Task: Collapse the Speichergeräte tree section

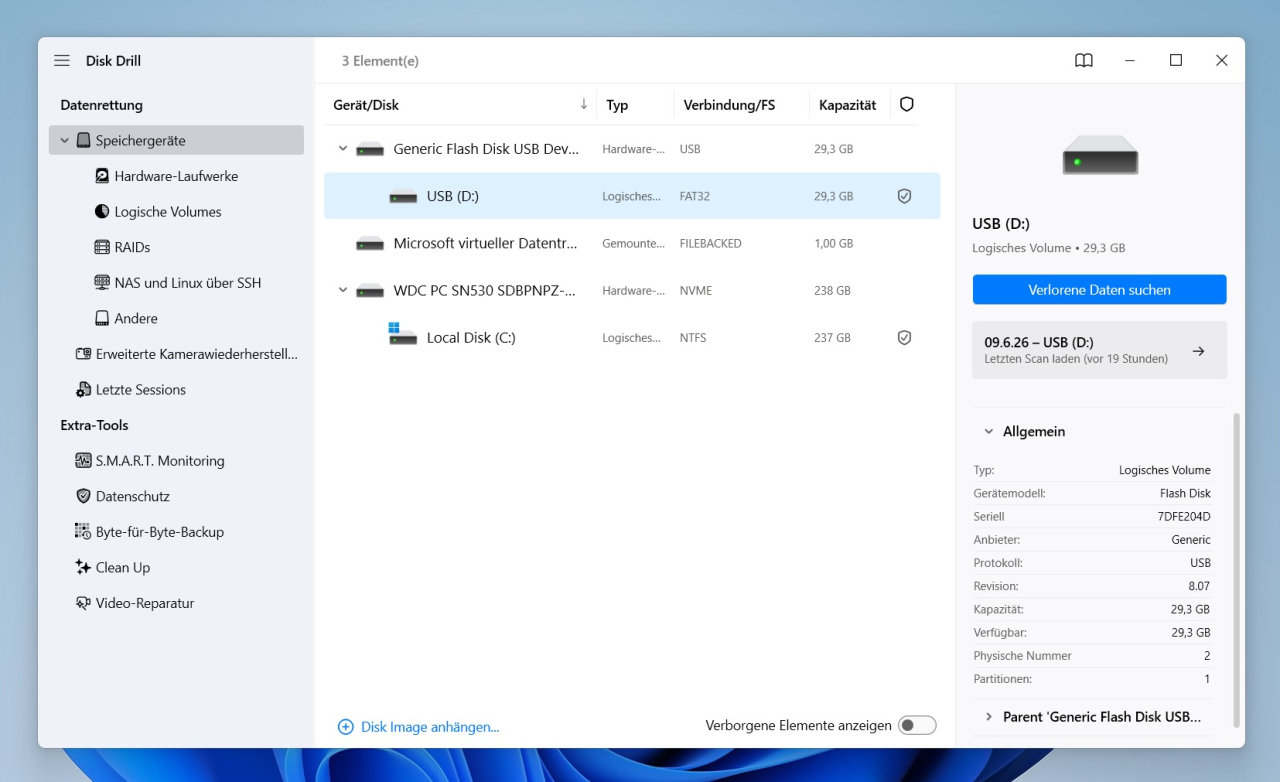Action: pos(64,141)
